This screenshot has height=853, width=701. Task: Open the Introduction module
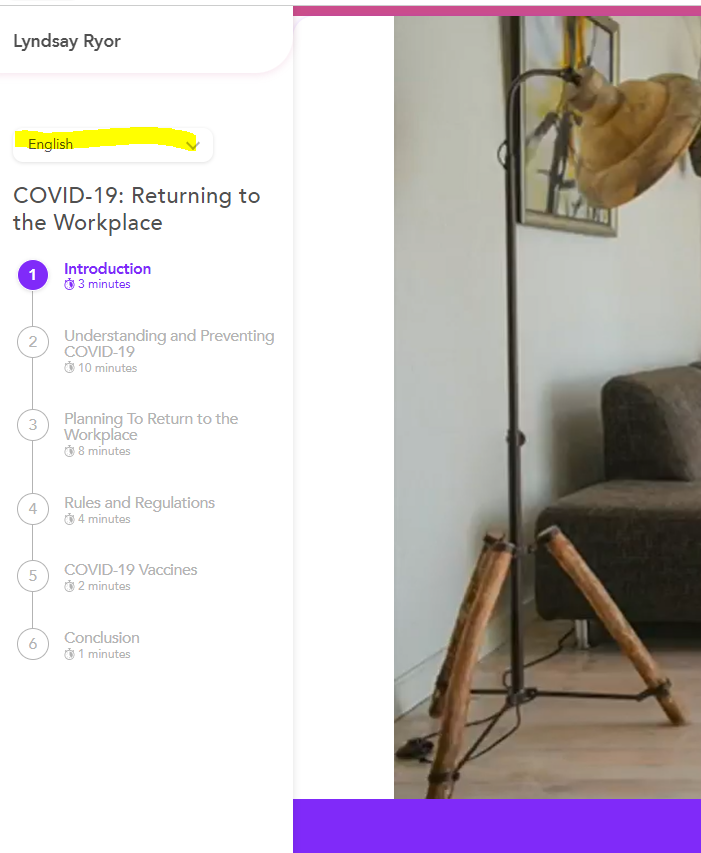click(108, 269)
